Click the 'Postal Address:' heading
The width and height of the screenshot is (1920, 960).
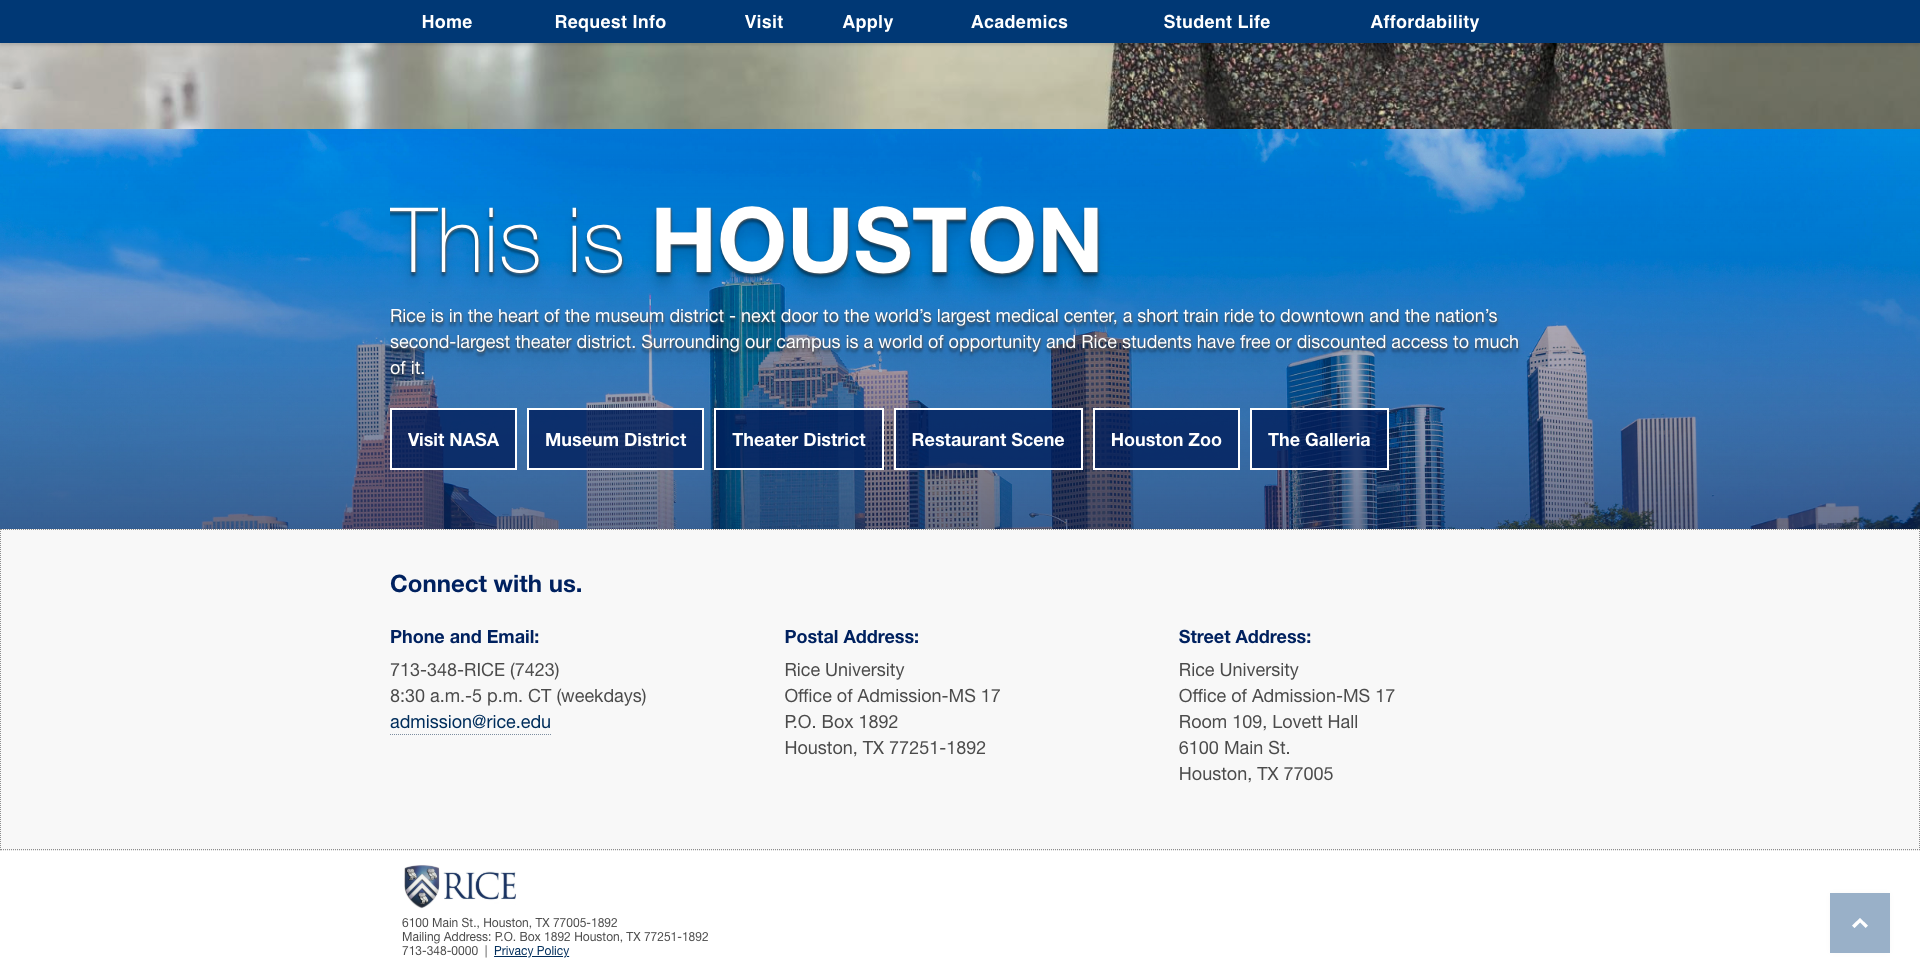coord(851,637)
